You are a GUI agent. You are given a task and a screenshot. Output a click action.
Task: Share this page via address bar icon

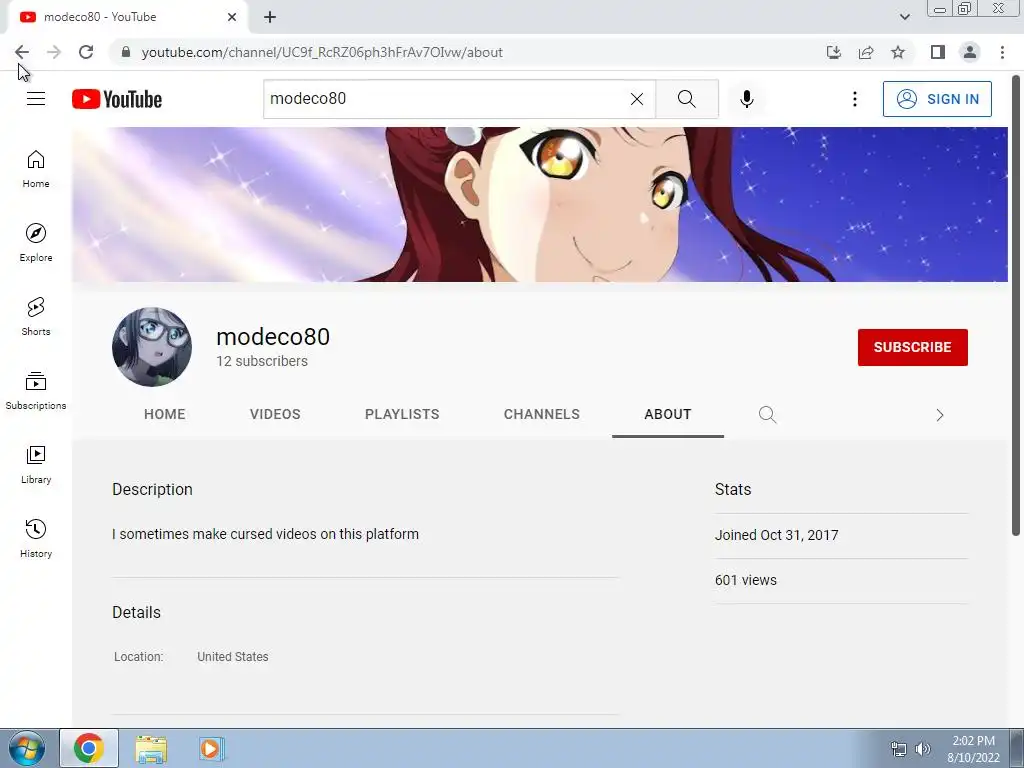pos(866,52)
